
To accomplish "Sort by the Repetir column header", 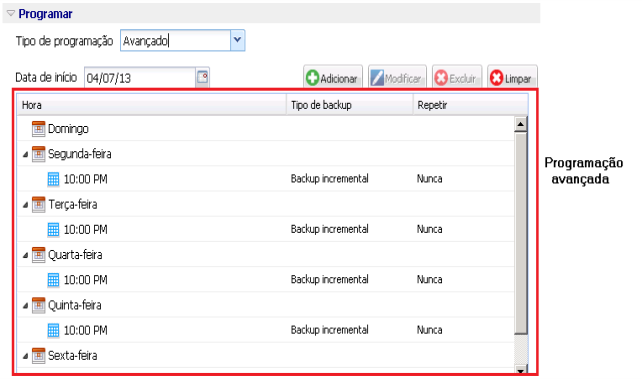I will [x=470, y=105].
